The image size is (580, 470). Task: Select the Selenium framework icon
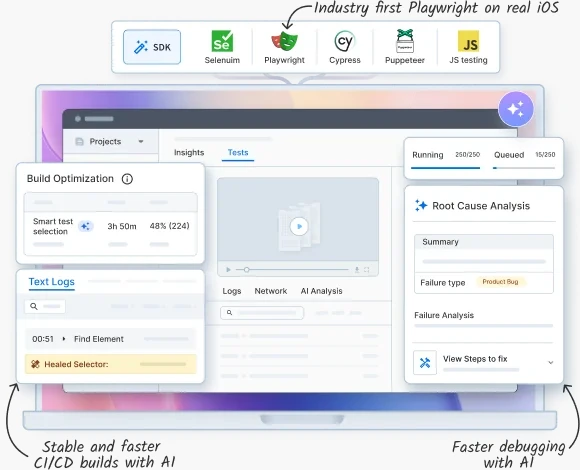[222, 41]
